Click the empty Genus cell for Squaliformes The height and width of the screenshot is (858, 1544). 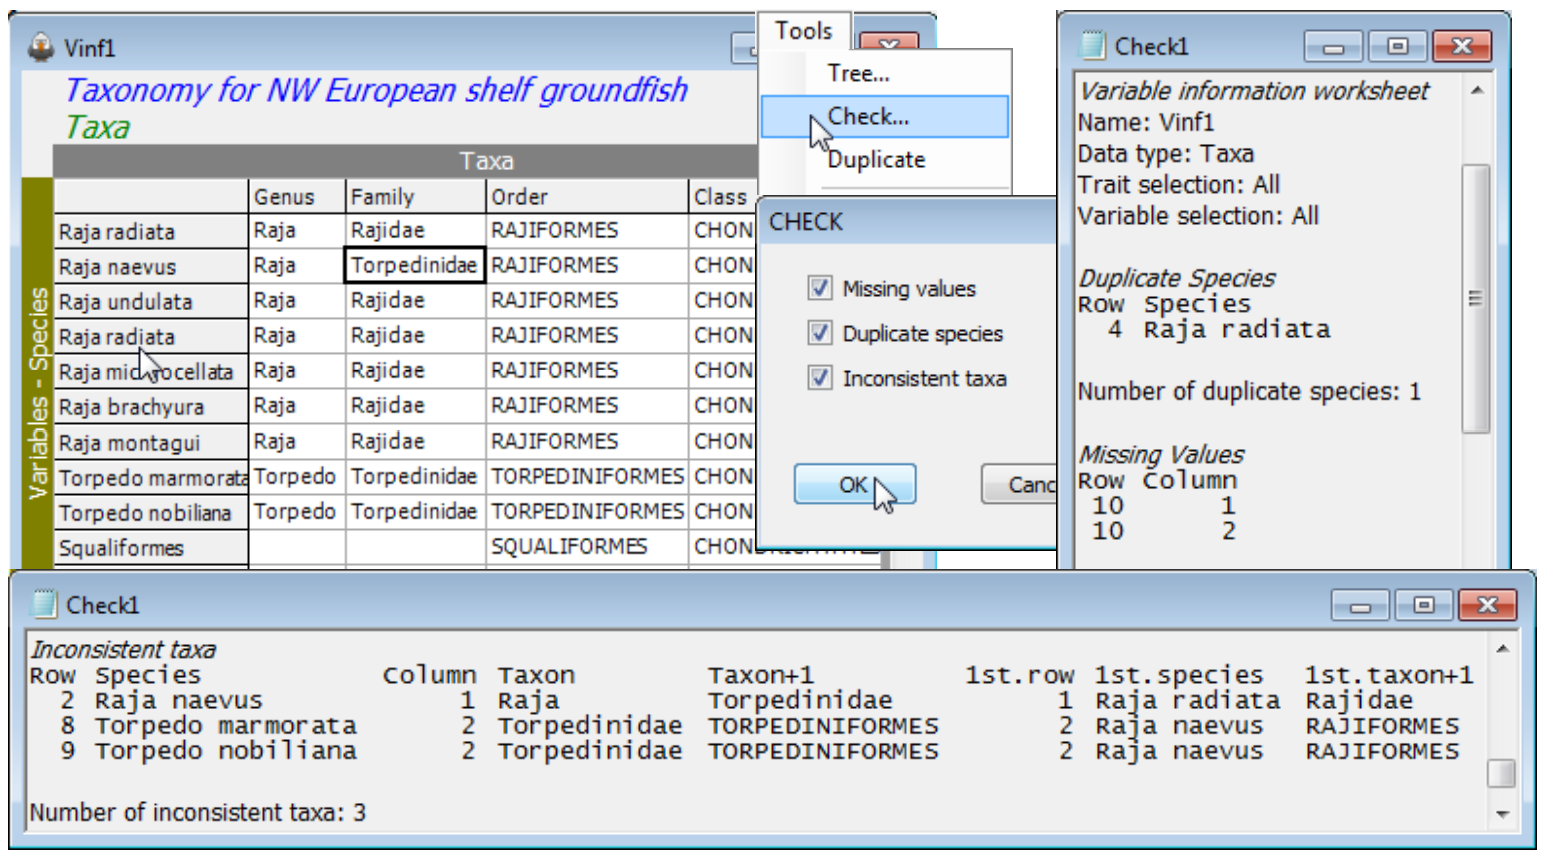297,547
